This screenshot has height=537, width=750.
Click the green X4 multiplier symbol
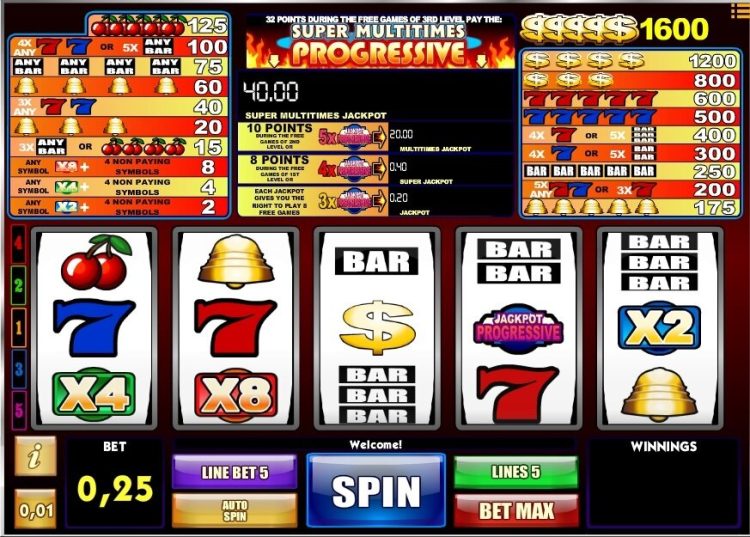[x=94, y=395]
